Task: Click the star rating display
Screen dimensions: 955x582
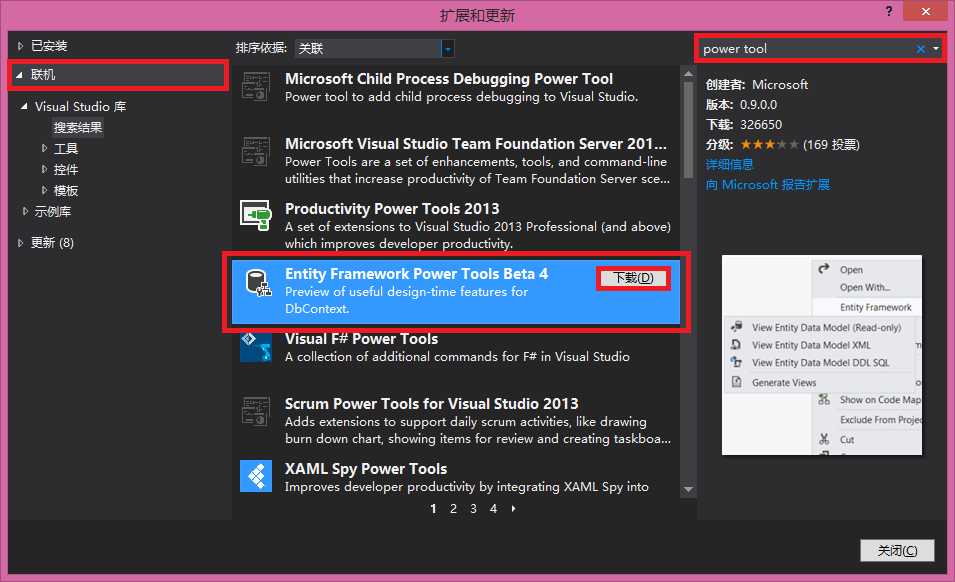Action: pos(769,145)
